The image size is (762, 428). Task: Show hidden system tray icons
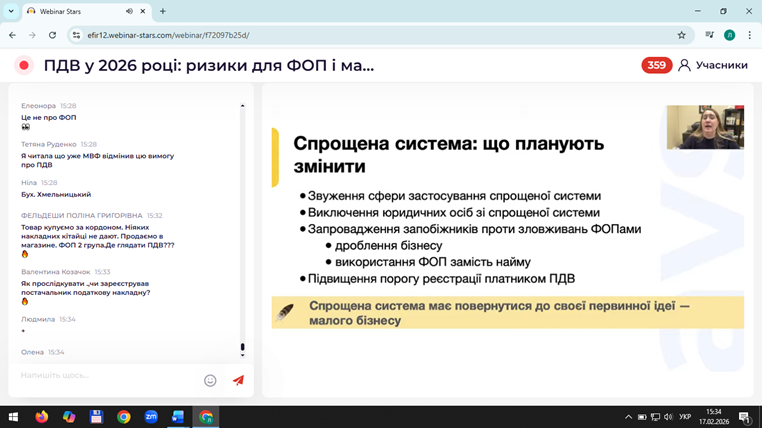point(628,417)
